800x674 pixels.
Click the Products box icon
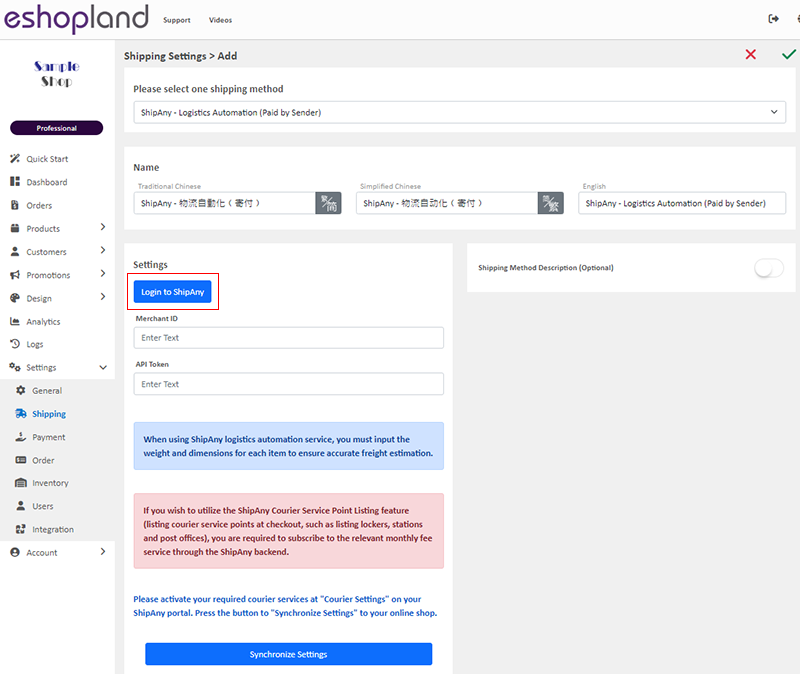pos(15,228)
